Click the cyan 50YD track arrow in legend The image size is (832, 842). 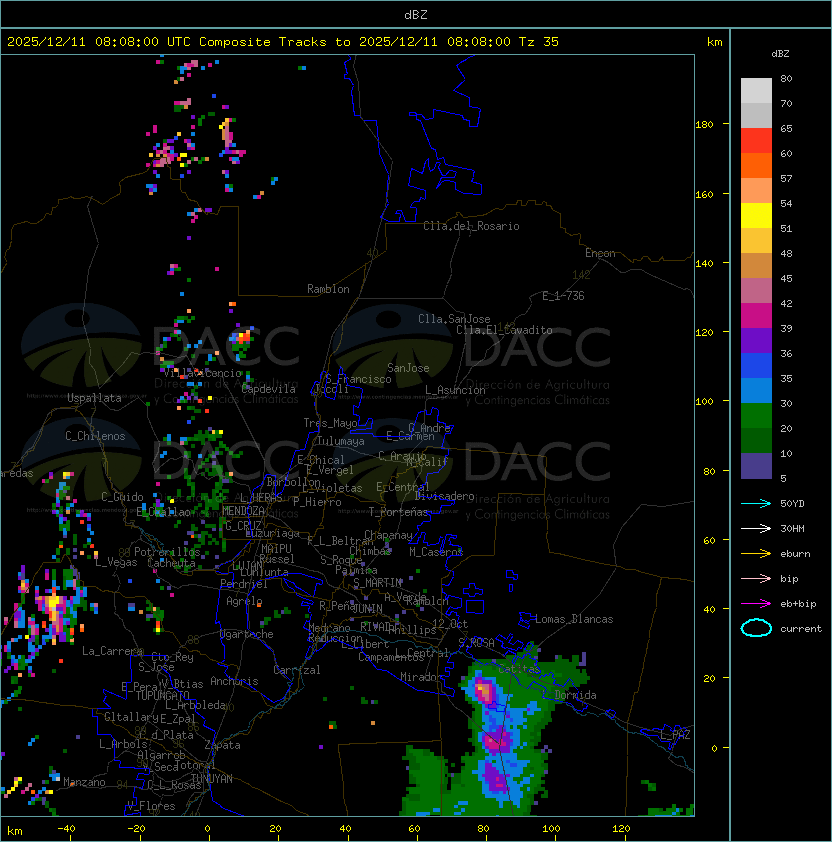(x=756, y=504)
